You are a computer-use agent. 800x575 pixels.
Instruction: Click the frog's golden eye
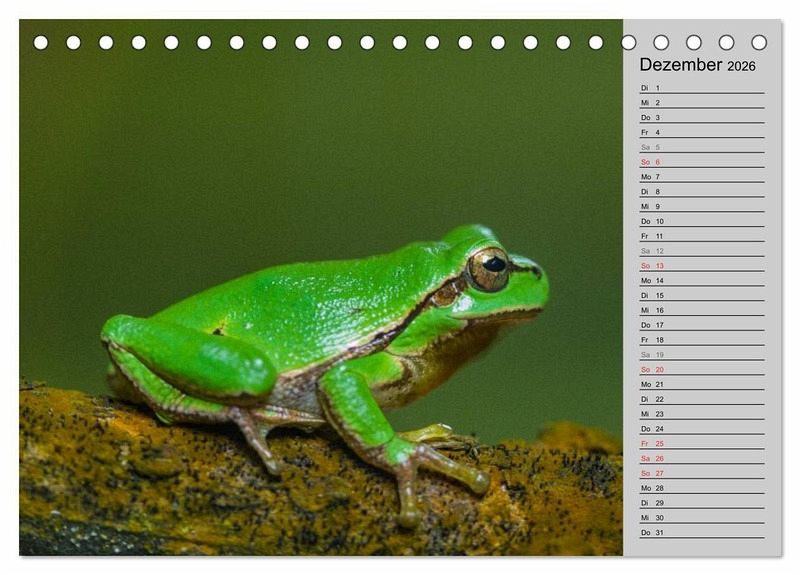pos(488,268)
